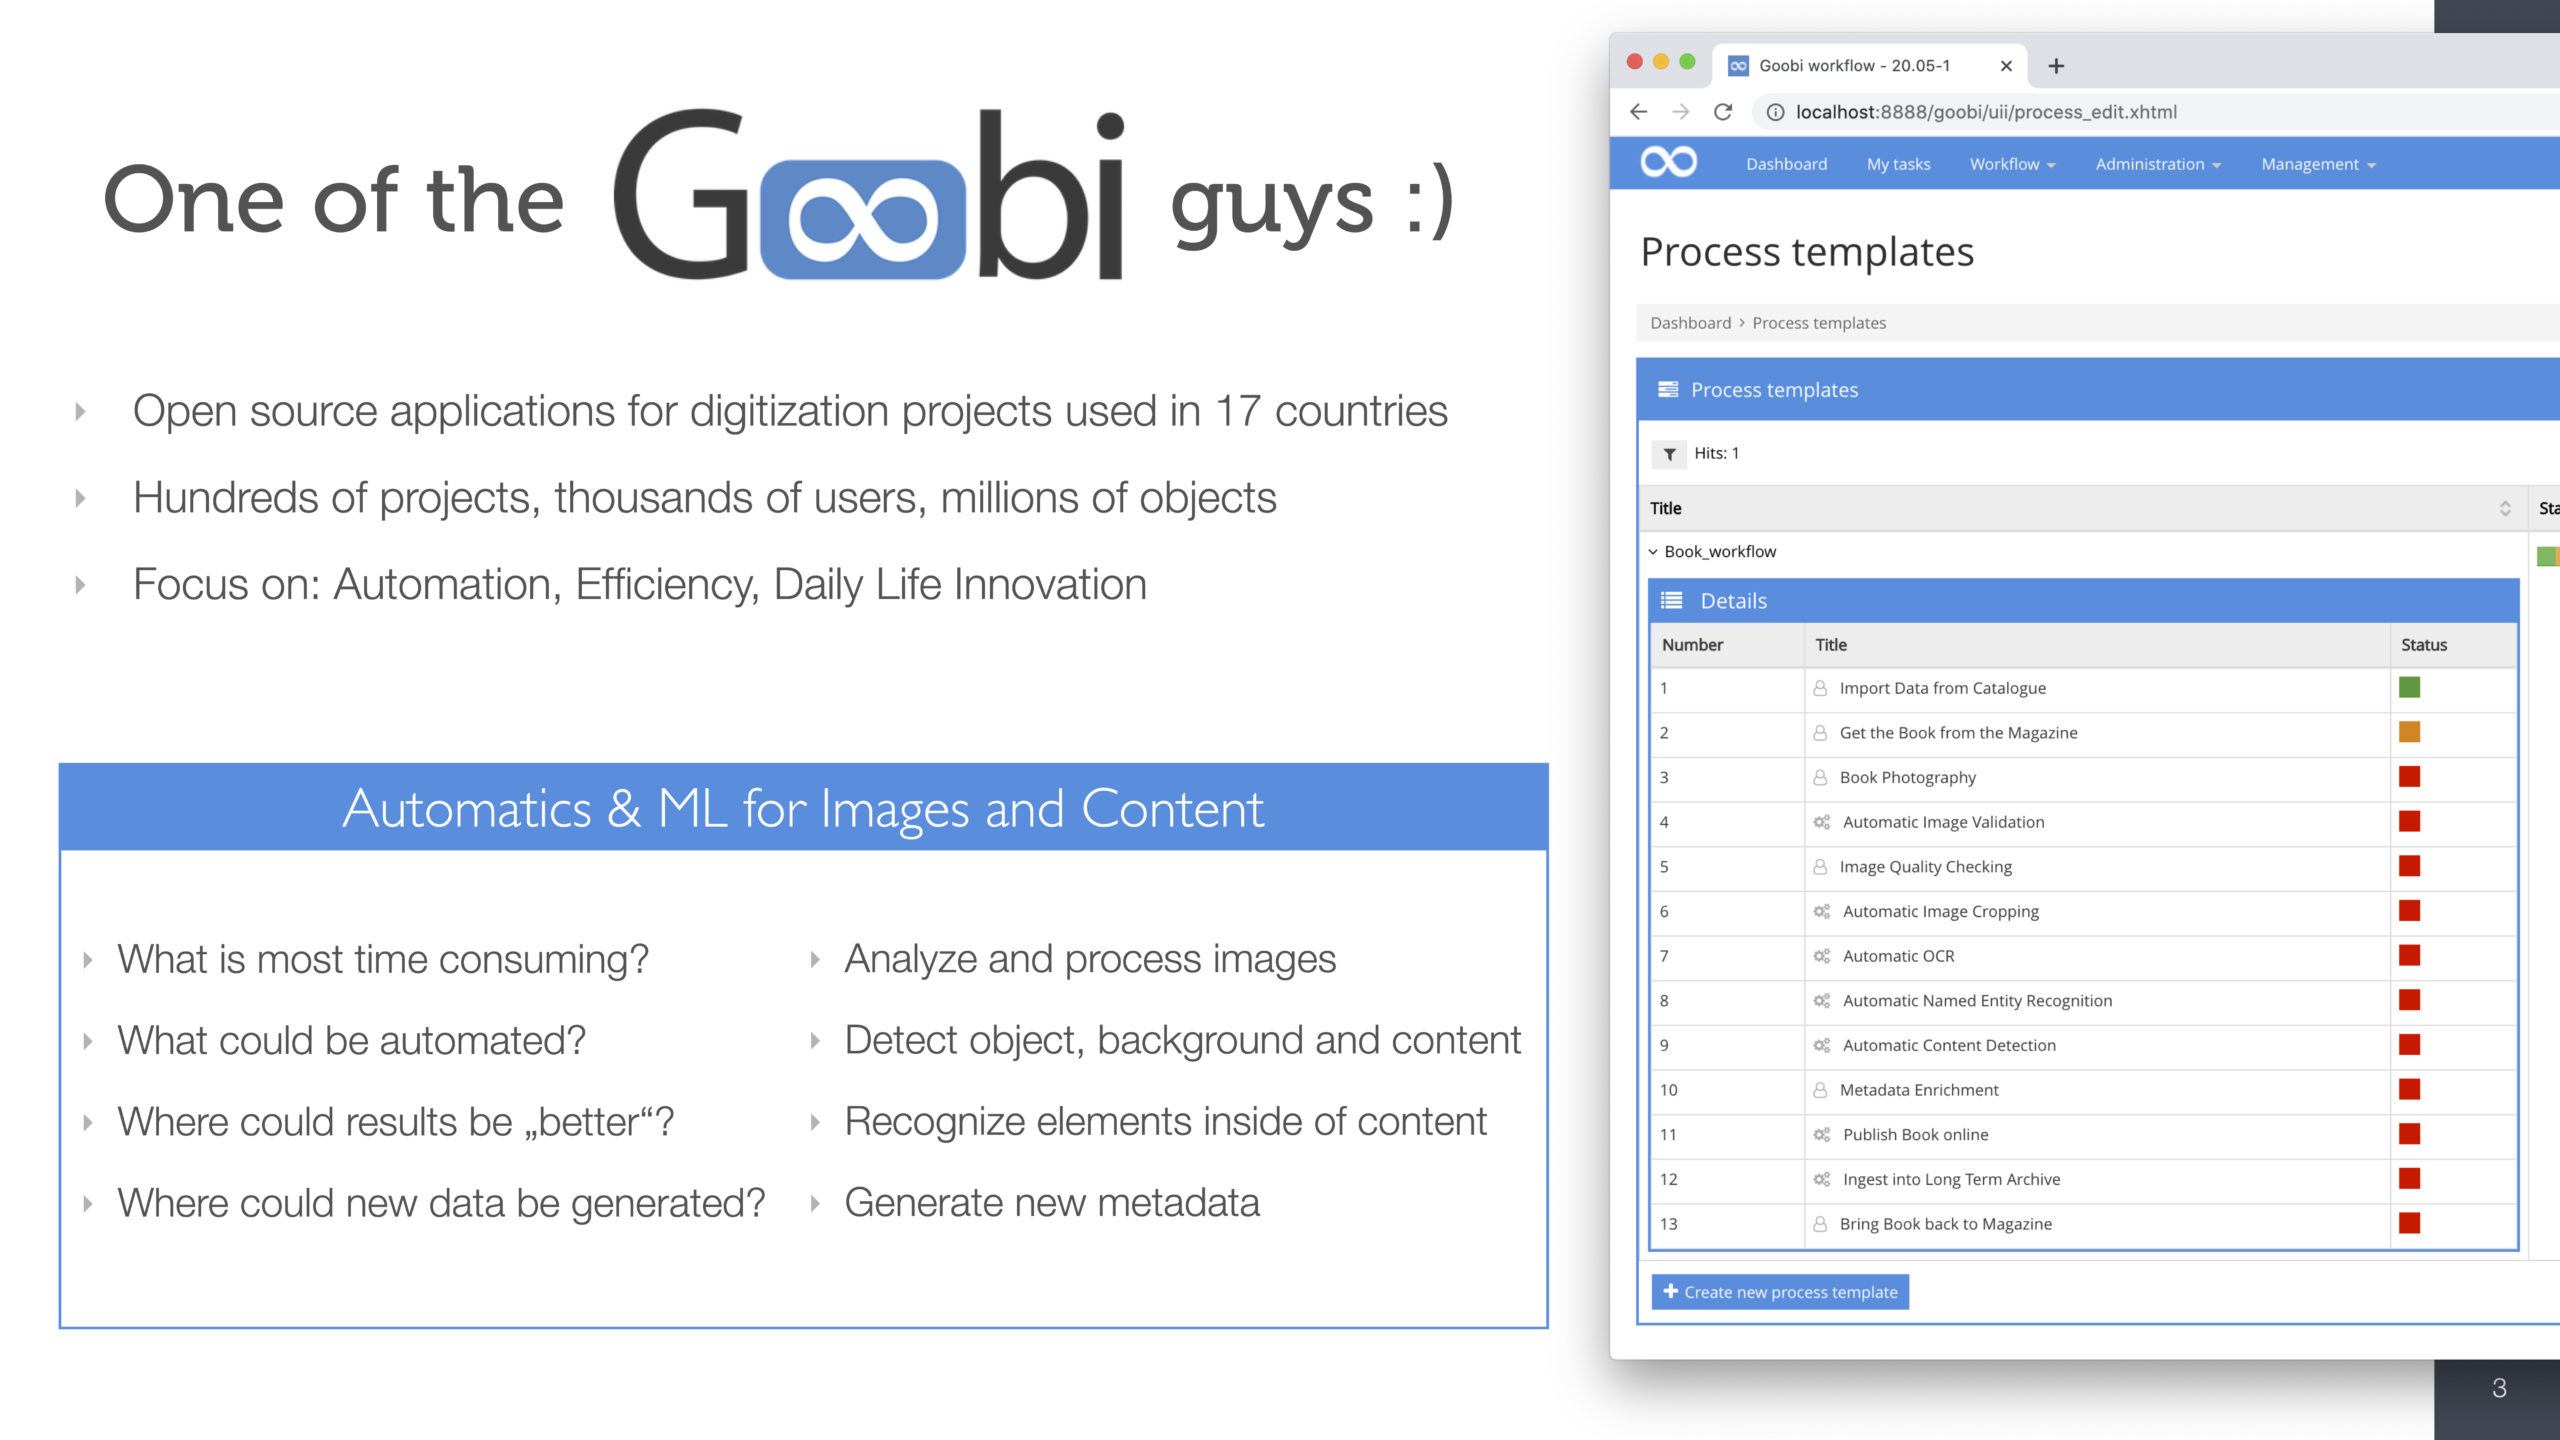This screenshot has width=2560, height=1440.
Task: Collapse the Book_workflow row
Action: [1653, 552]
